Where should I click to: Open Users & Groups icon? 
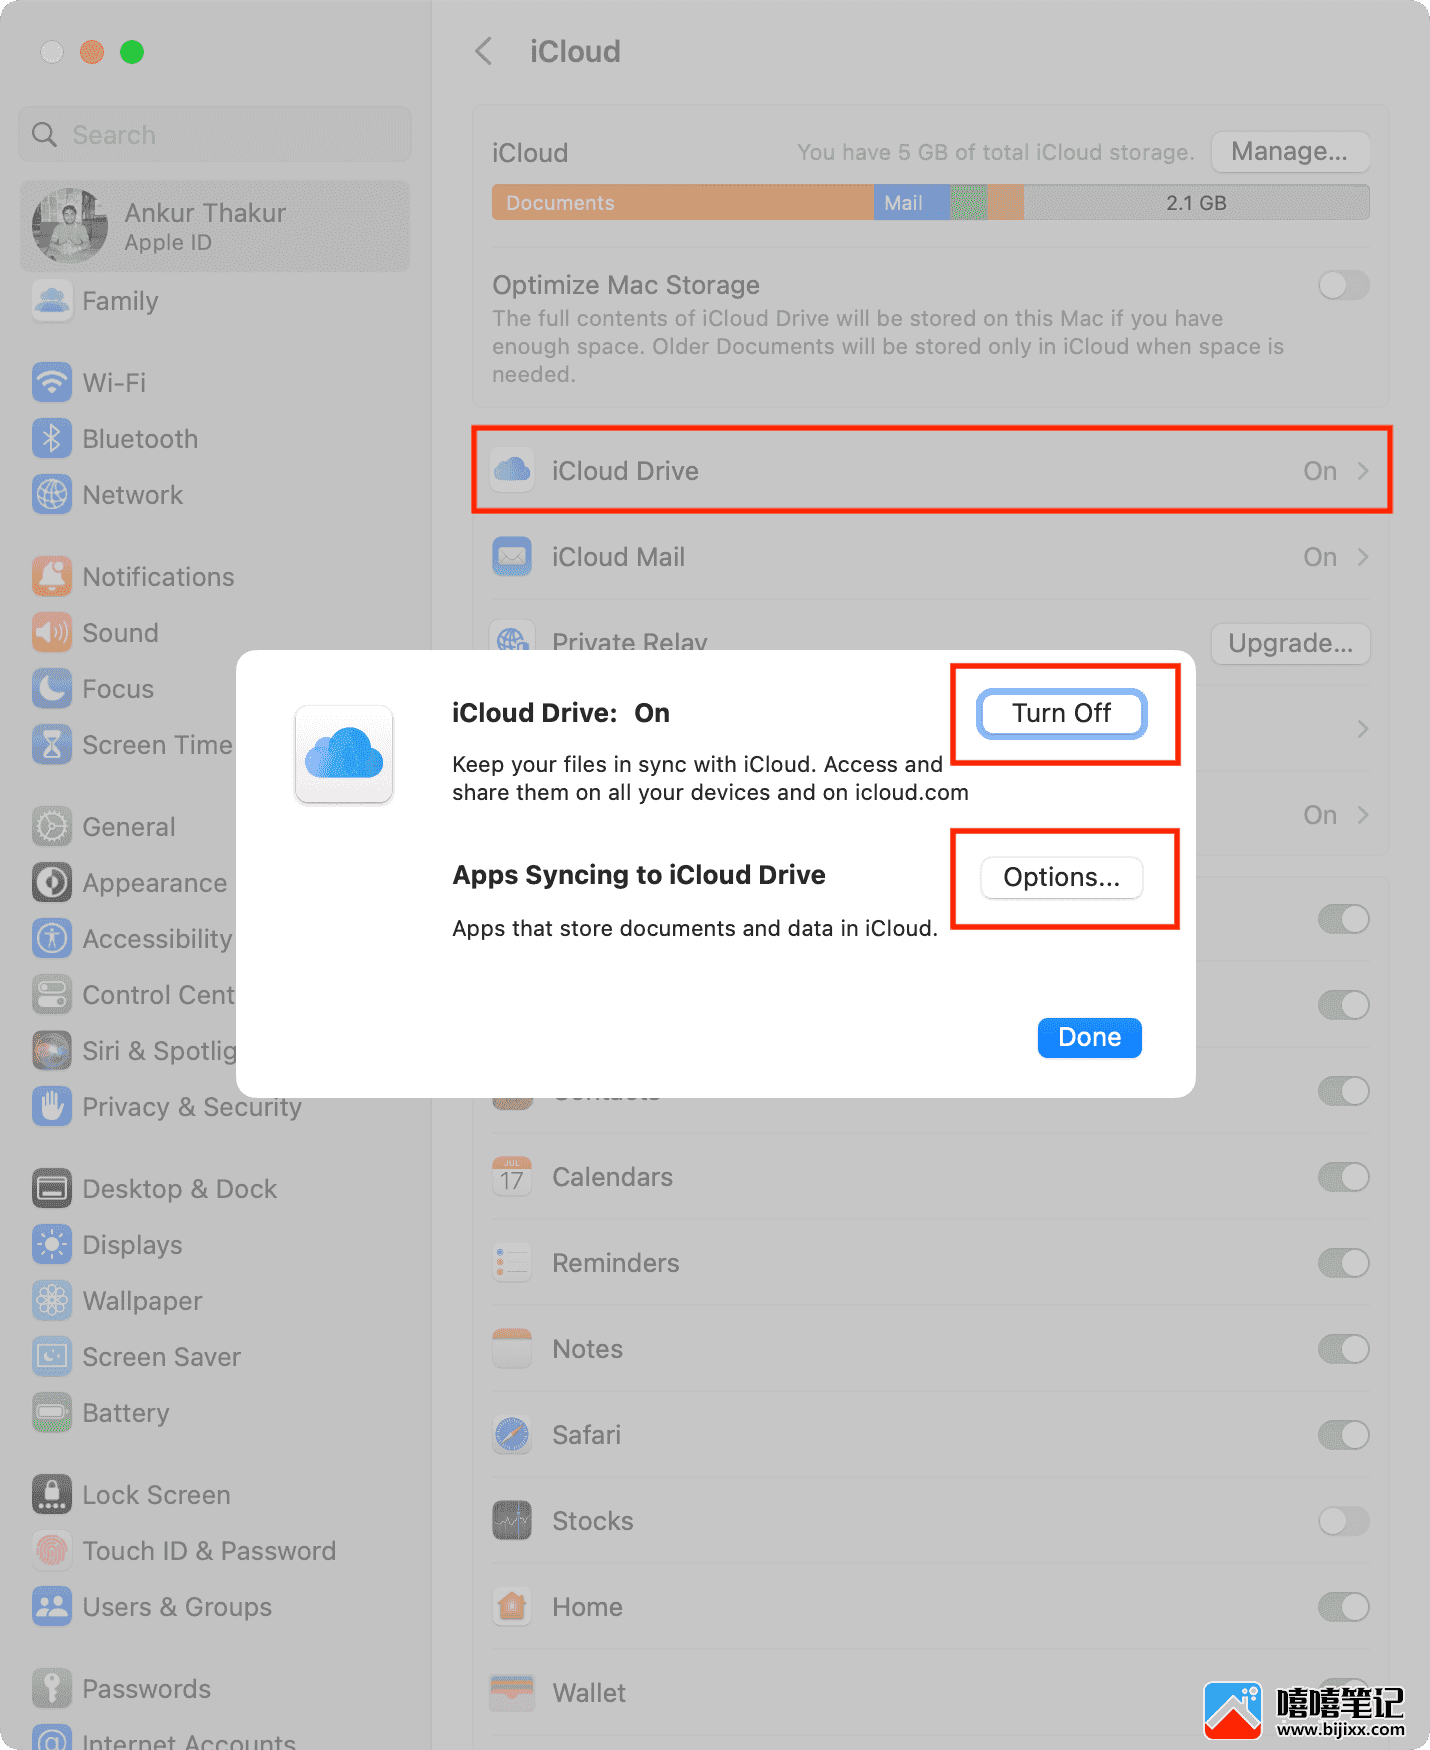[52, 1606]
